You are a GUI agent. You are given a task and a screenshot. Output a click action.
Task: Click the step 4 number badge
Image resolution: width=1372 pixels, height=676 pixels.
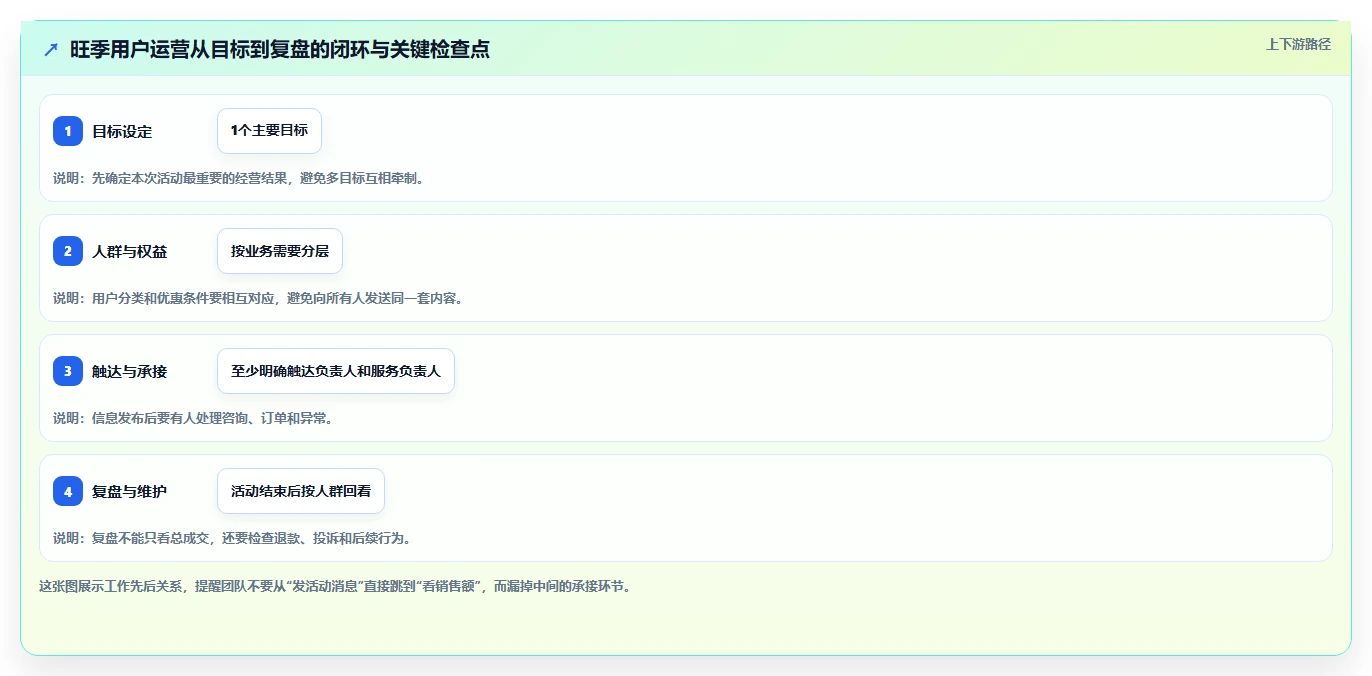68,491
